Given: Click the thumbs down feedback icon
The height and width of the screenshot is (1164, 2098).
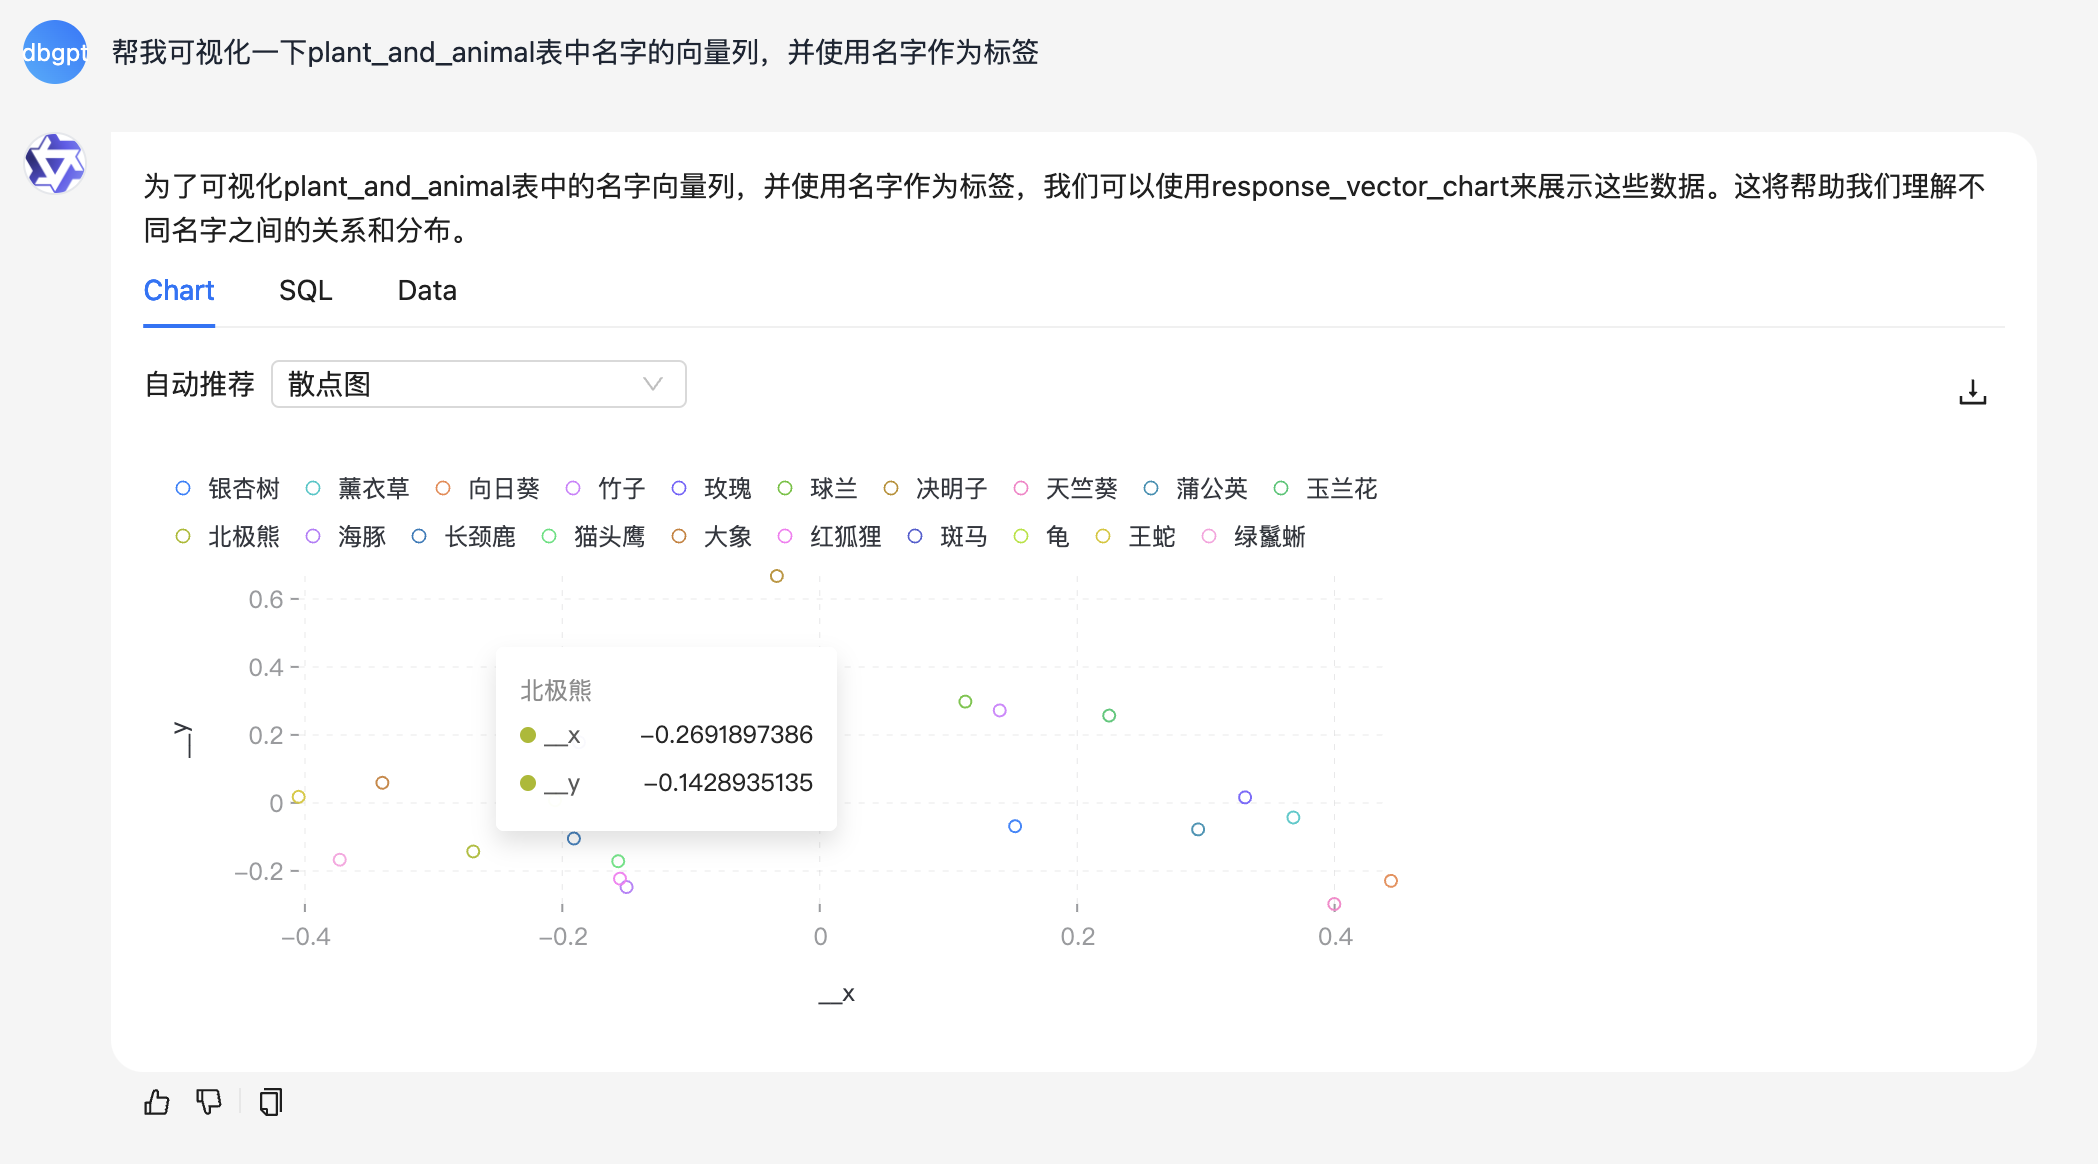Looking at the screenshot, I should click(209, 1102).
